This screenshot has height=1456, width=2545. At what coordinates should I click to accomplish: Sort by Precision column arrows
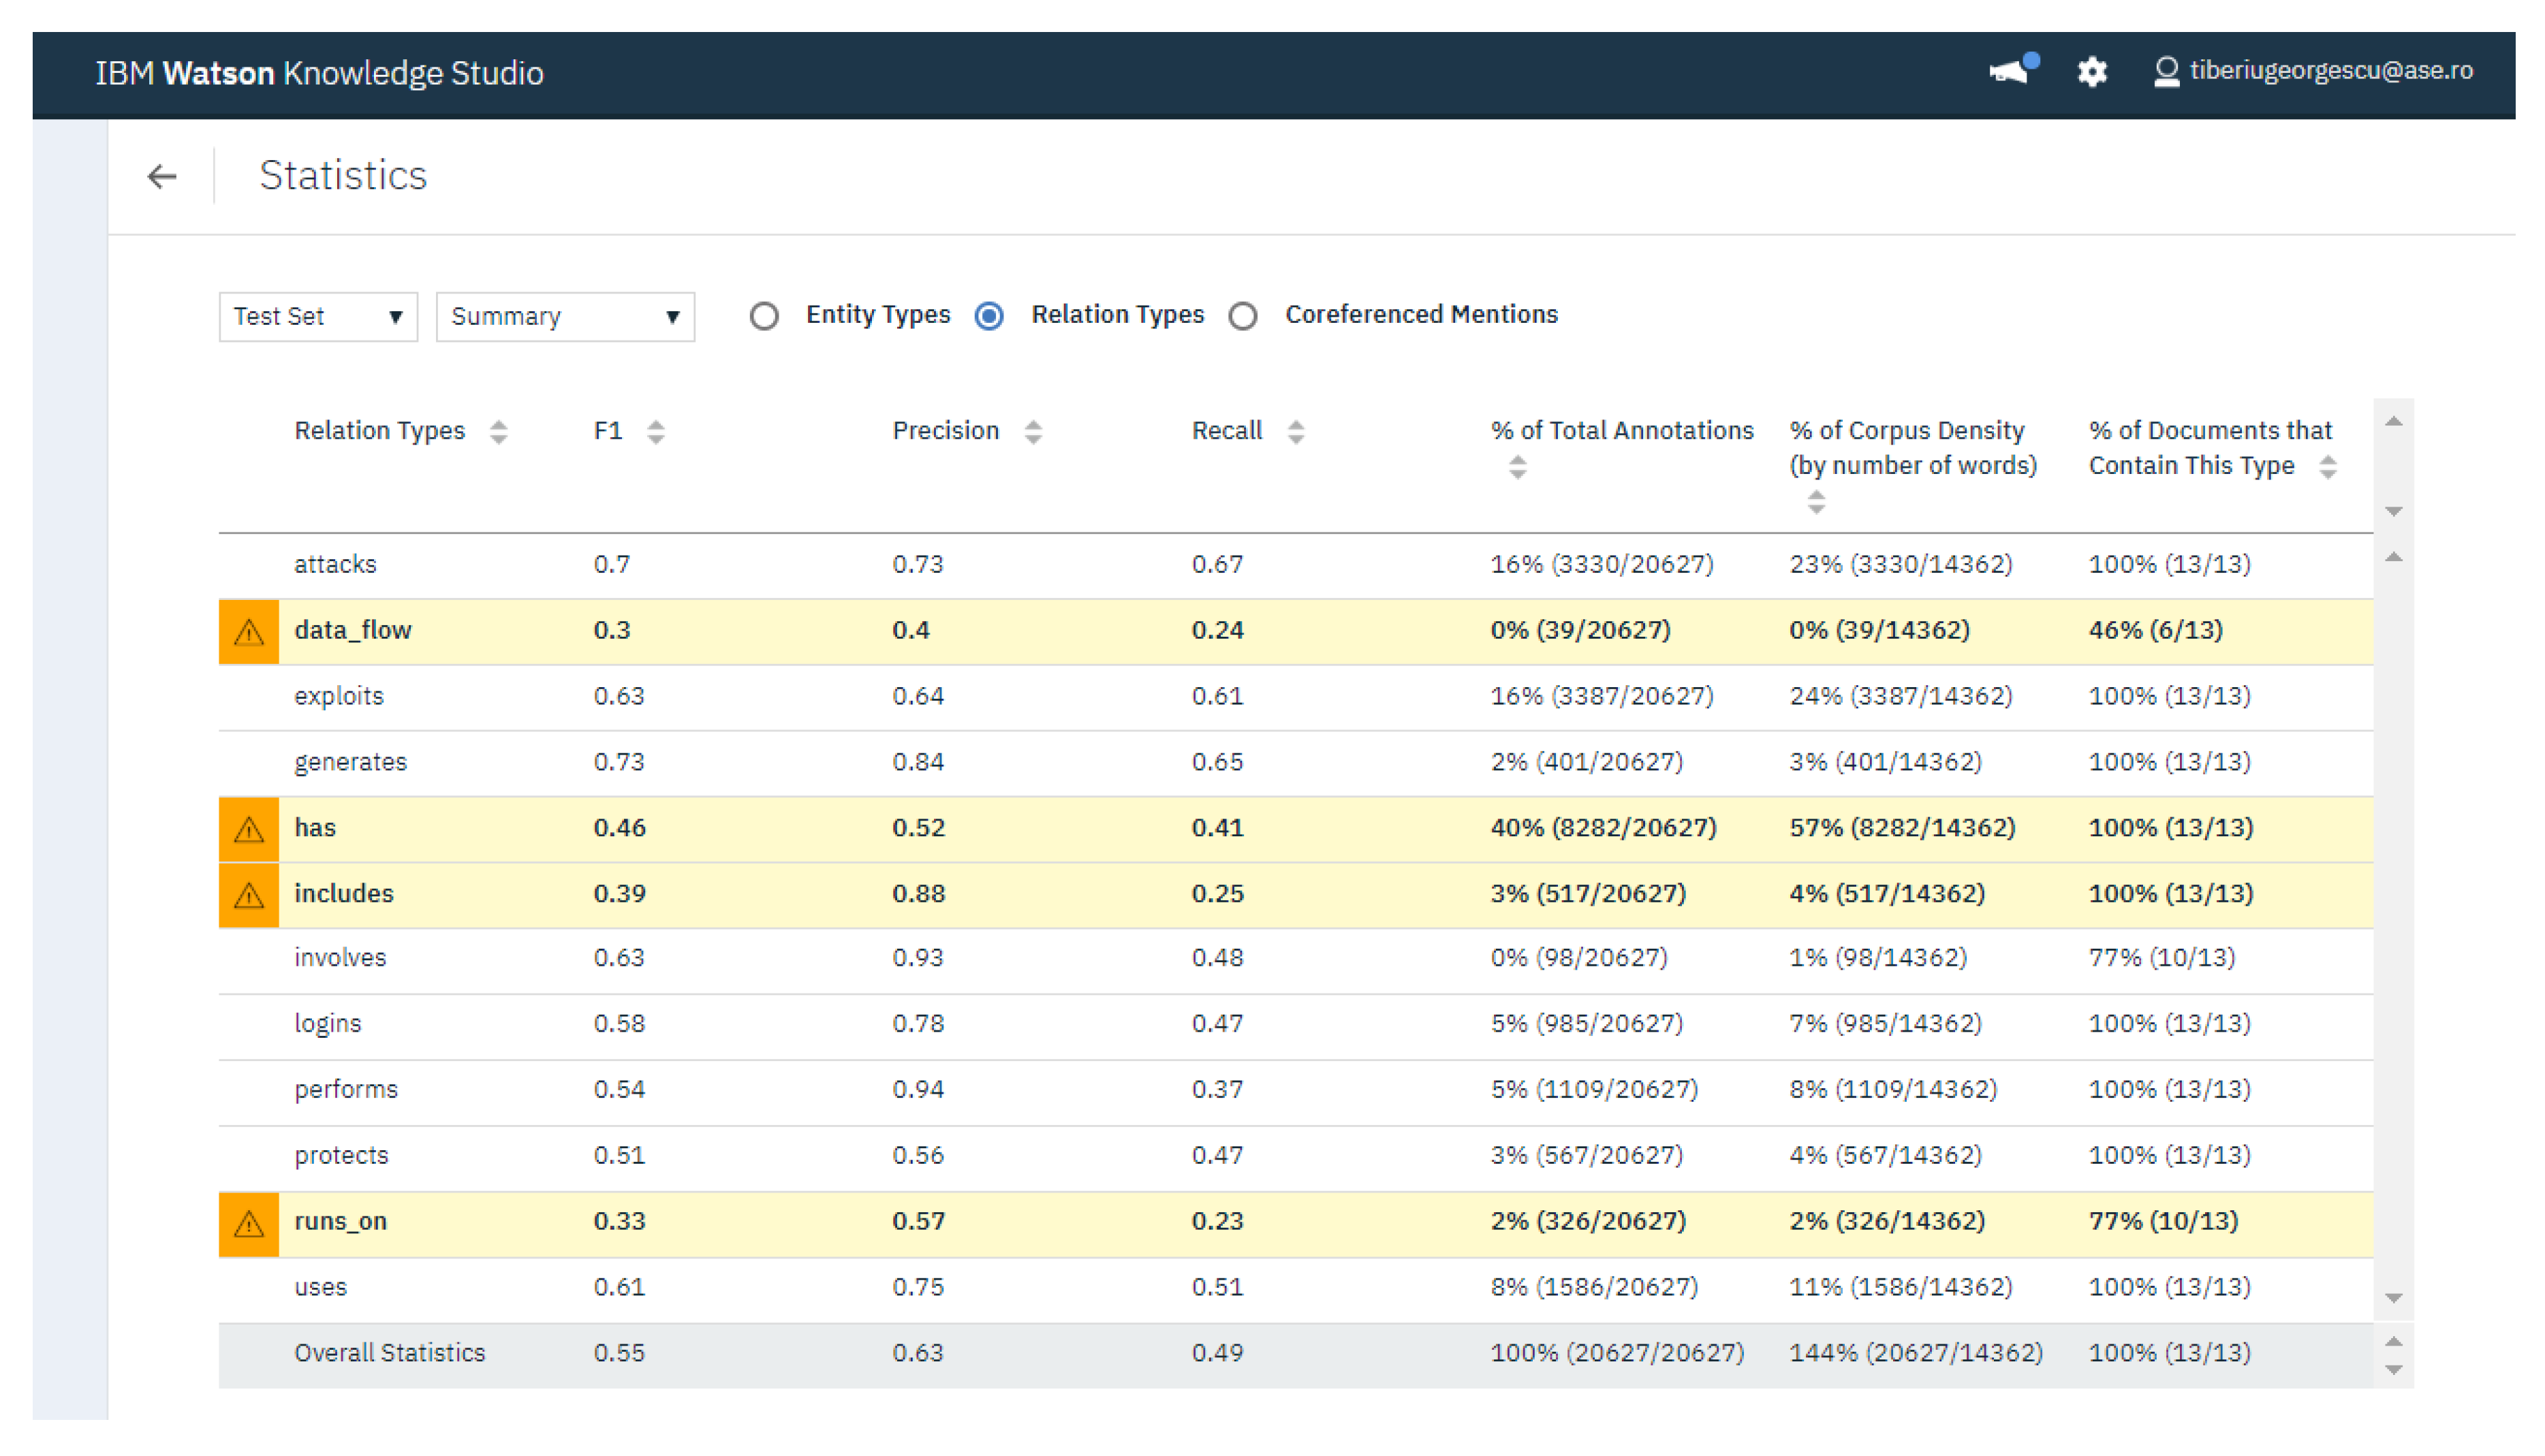1033,432
